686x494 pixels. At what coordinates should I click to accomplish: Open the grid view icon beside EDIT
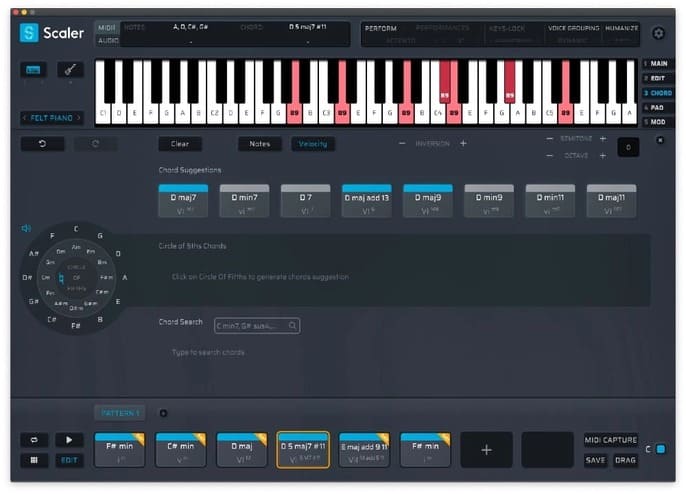click(35, 460)
